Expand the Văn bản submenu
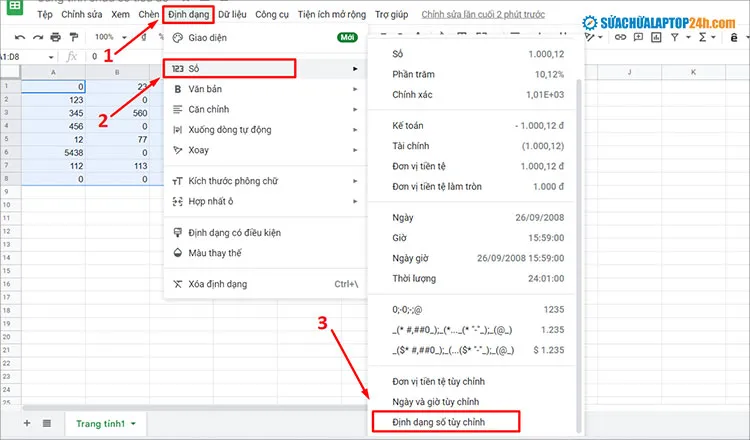 coord(265,89)
